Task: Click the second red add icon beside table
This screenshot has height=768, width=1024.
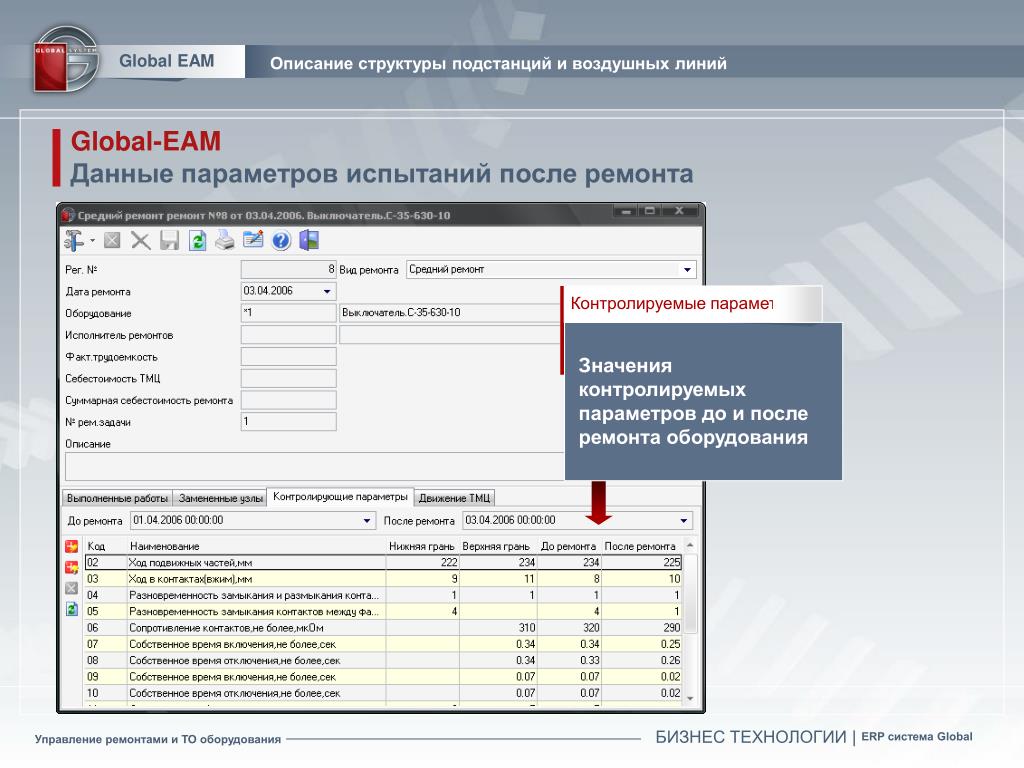Action: coord(72,568)
